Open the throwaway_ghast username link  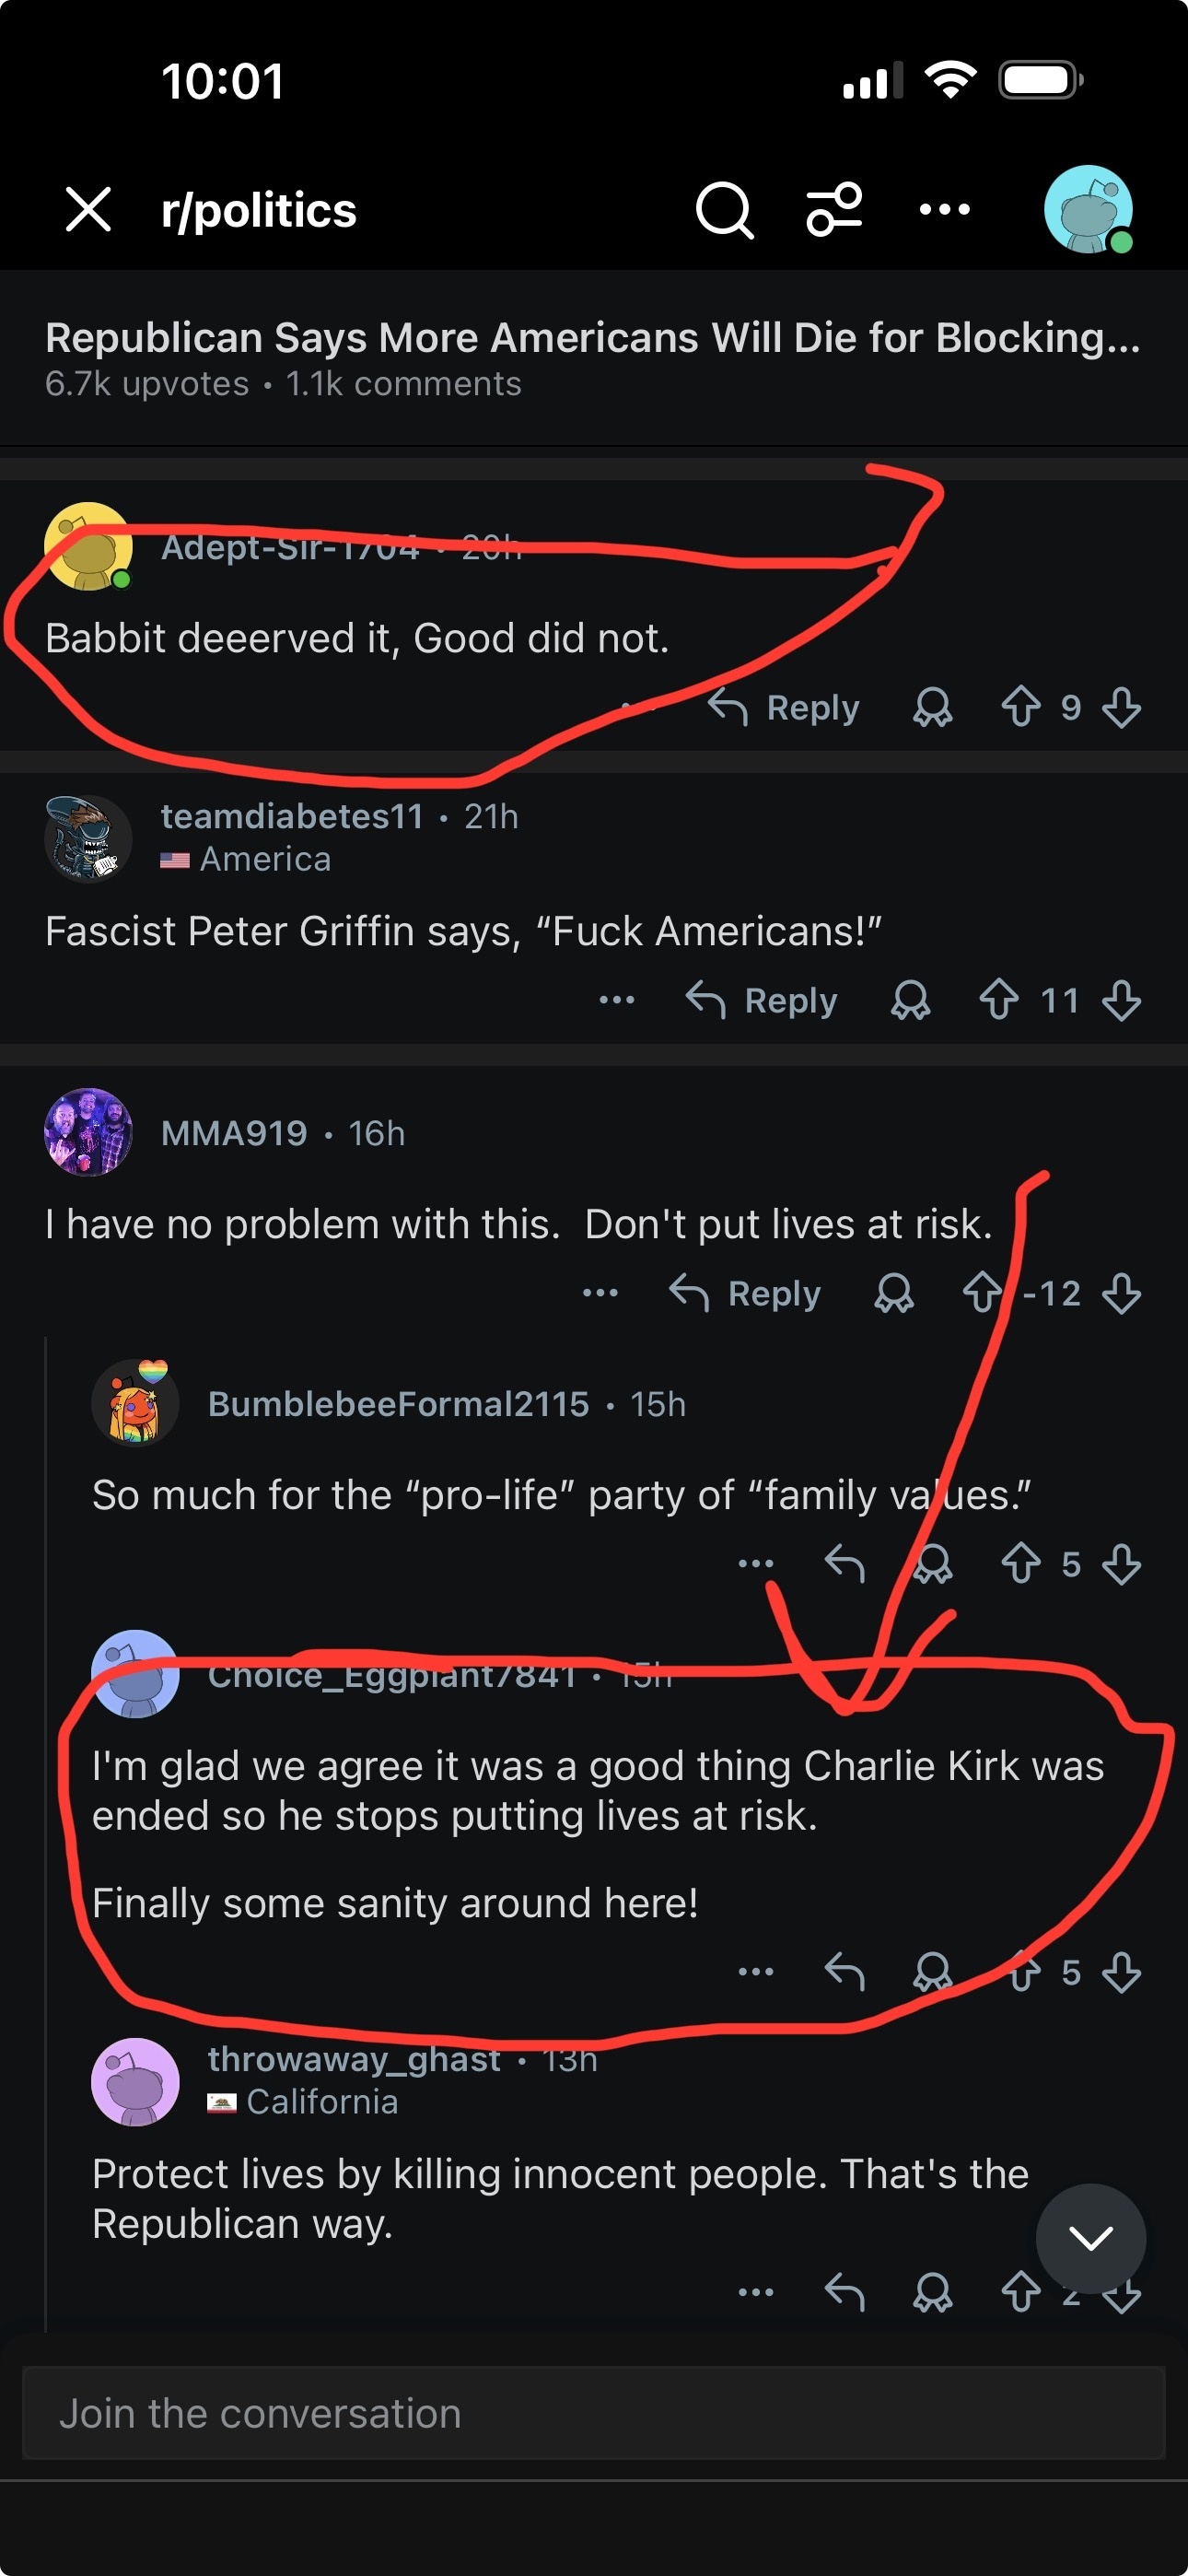(x=354, y=2059)
